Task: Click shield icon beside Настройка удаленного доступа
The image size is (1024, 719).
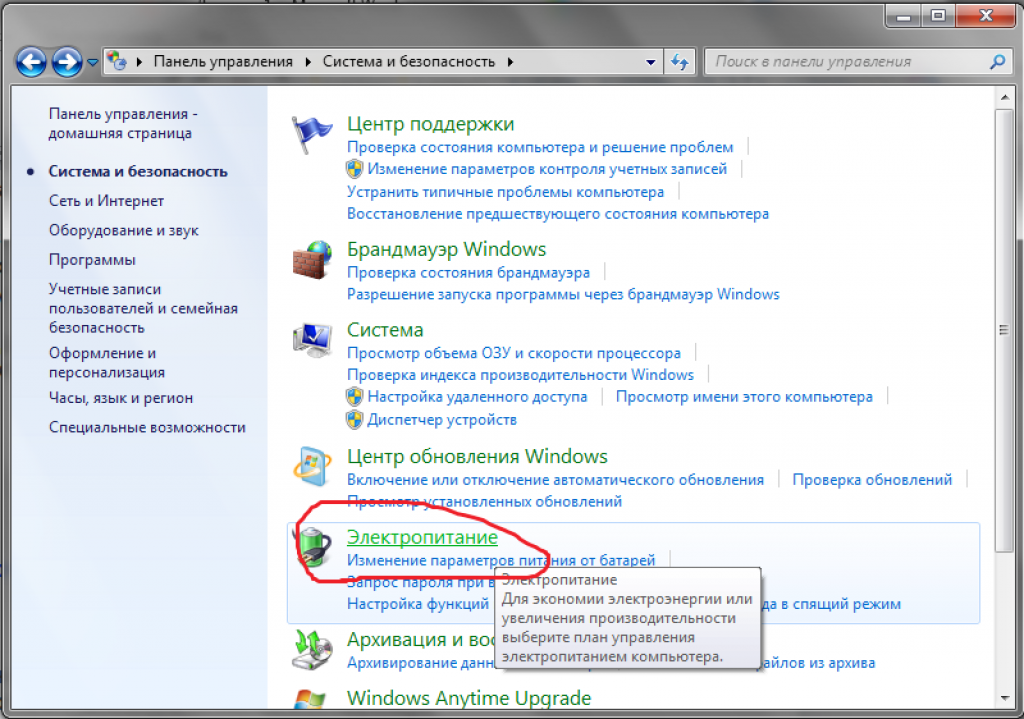Action: (354, 397)
